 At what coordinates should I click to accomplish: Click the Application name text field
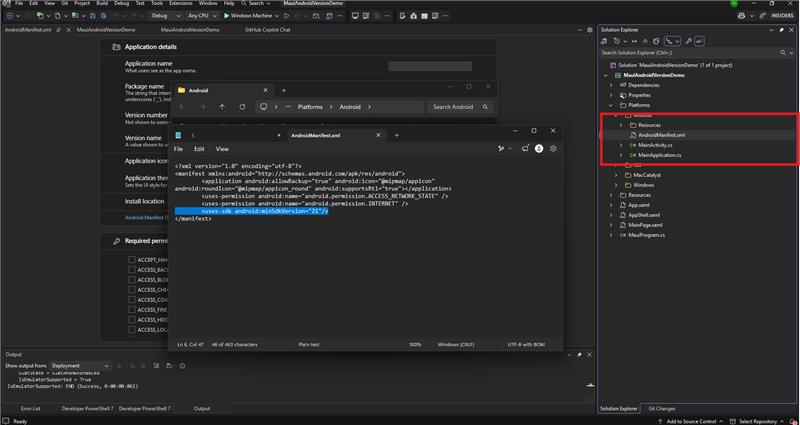point(430,66)
